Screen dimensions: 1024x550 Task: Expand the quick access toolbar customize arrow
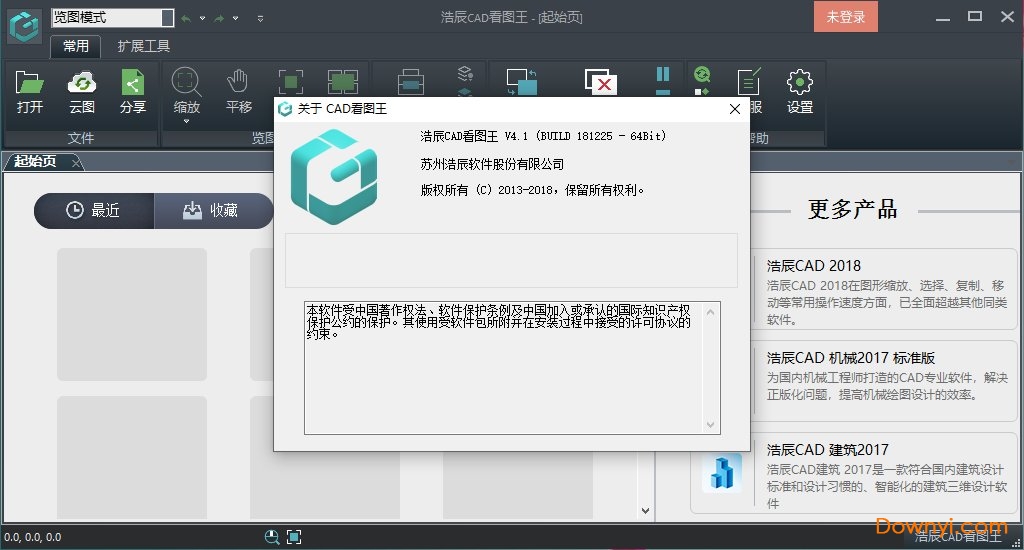261,18
